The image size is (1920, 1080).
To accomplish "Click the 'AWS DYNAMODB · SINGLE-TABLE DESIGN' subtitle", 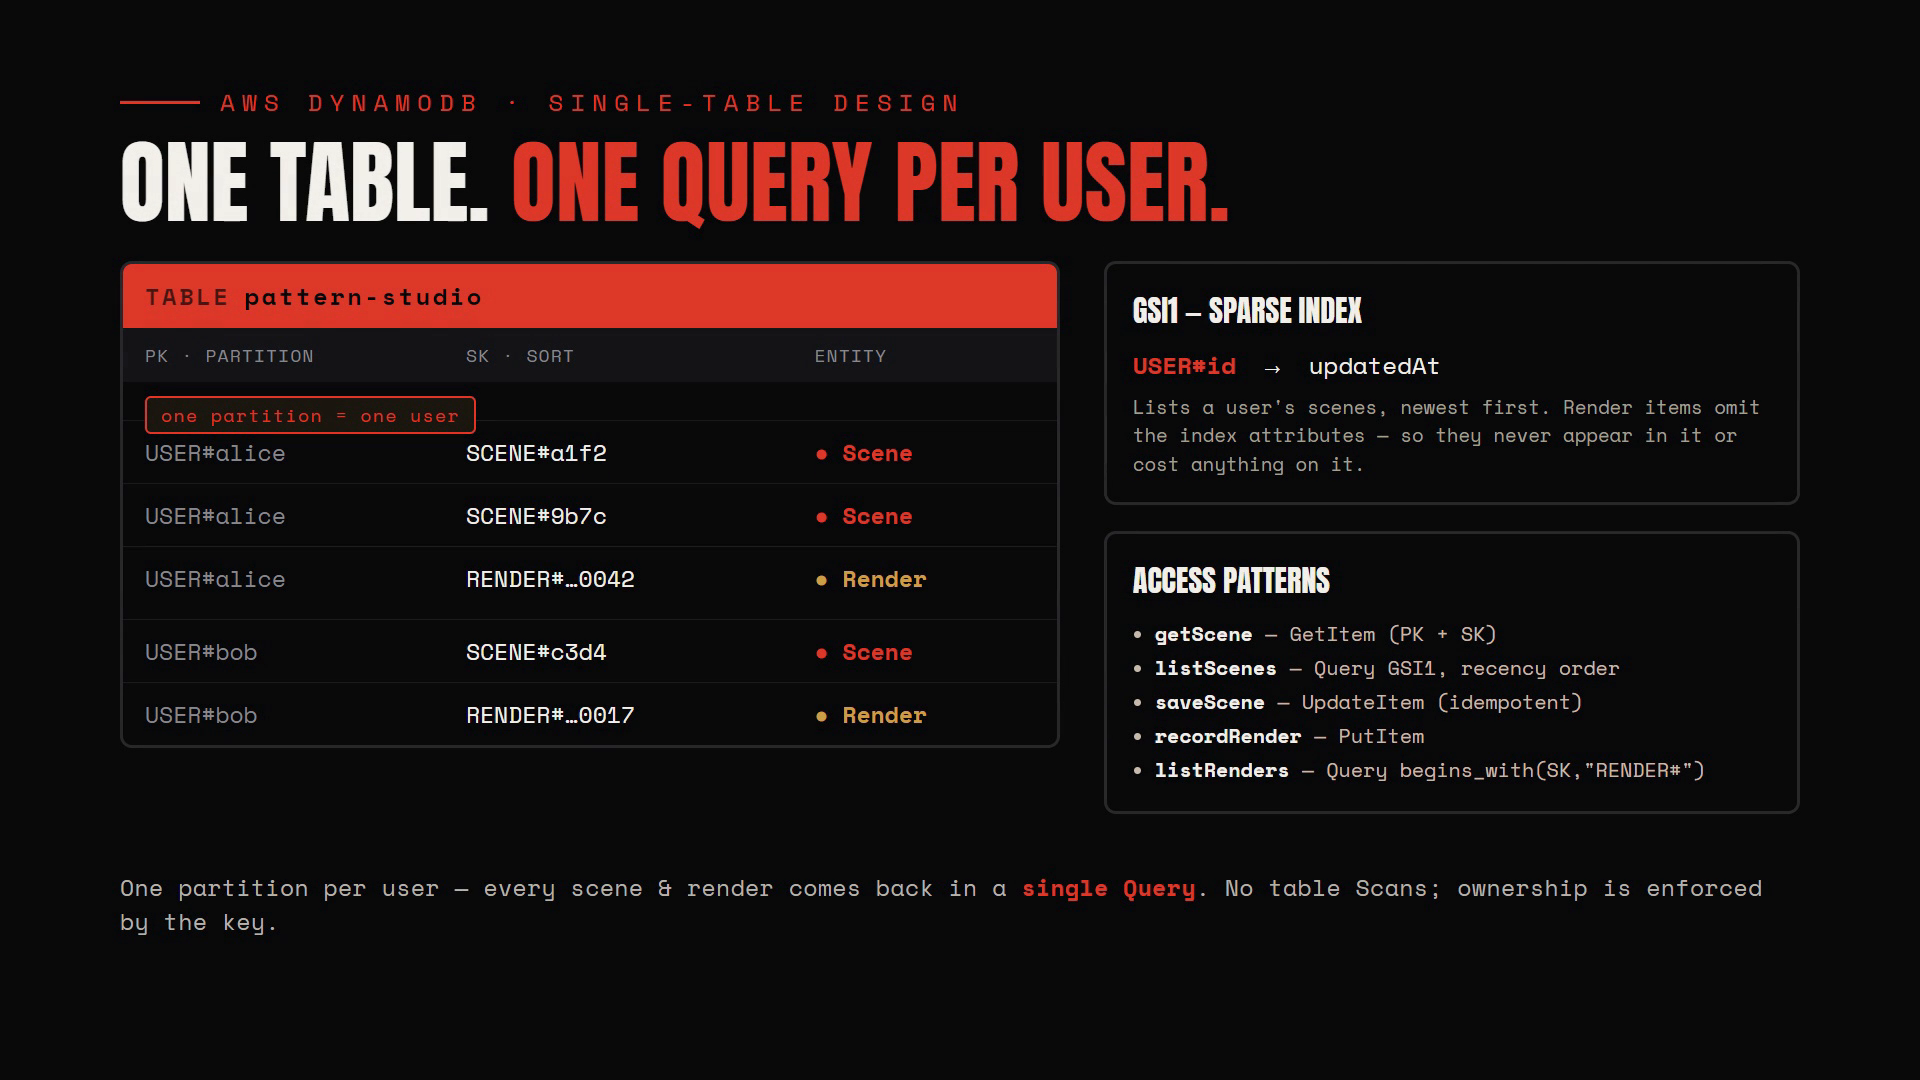I will pyautogui.click(x=590, y=103).
